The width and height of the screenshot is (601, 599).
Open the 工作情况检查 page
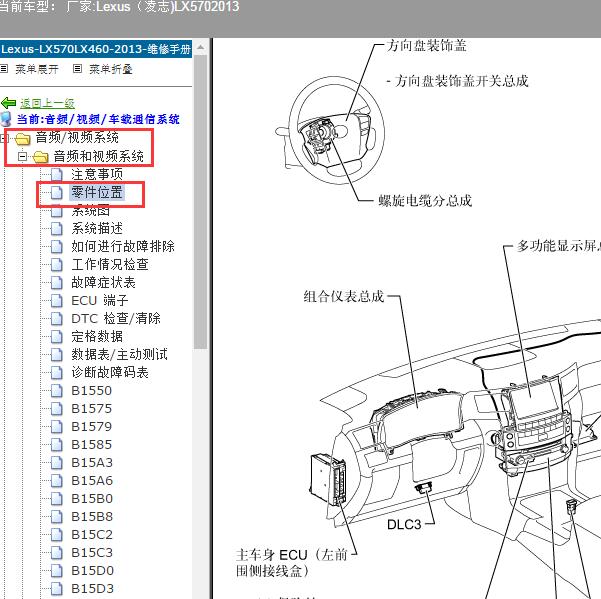click(x=110, y=264)
